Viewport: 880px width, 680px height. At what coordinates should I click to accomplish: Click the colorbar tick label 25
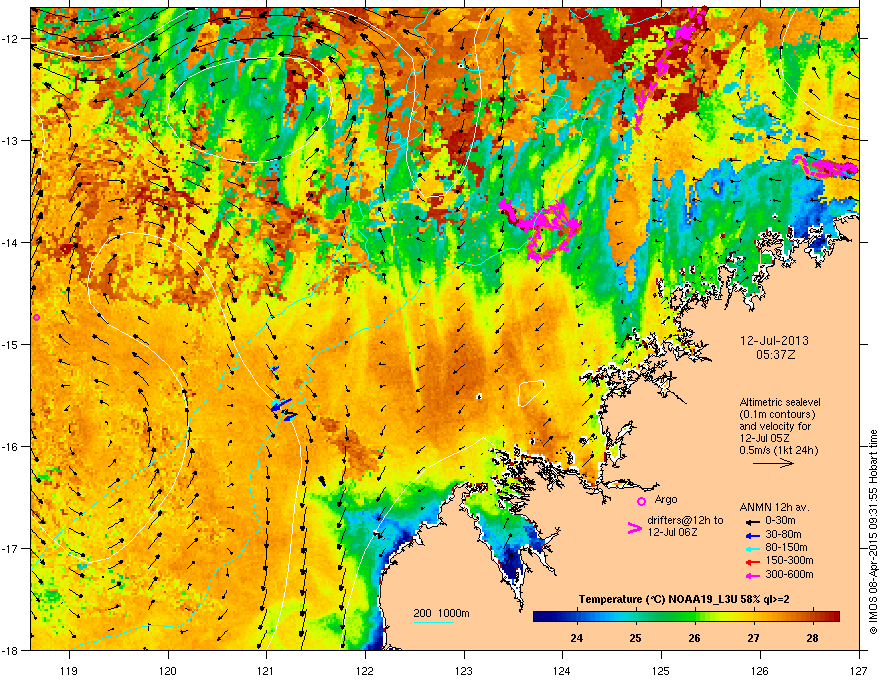(x=635, y=638)
